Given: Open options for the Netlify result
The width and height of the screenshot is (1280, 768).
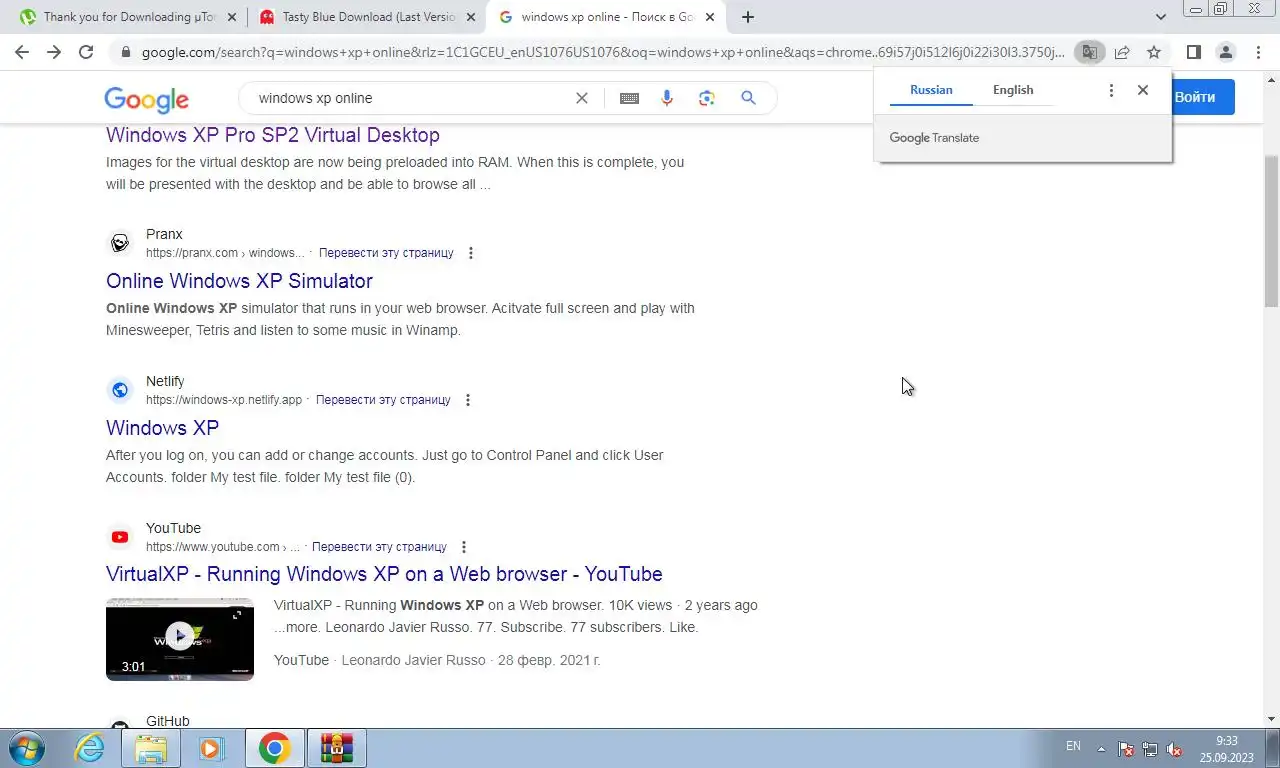Looking at the screenshot, I should [x=468, y=400].
